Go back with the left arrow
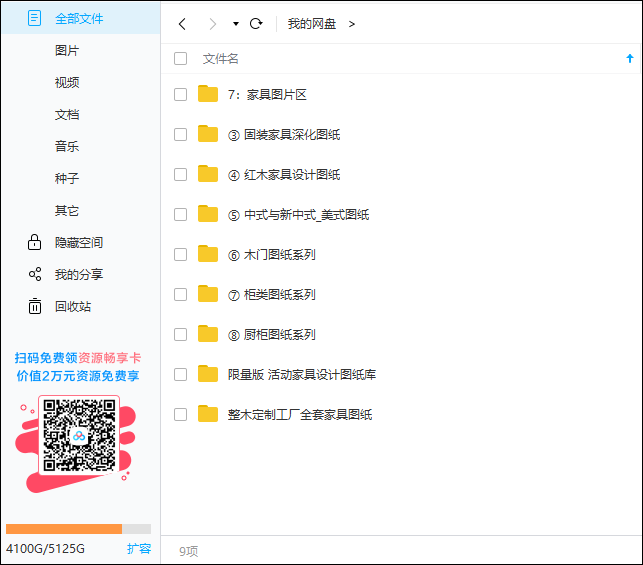This screenshot has height=565, width=643. click(182, 24)
